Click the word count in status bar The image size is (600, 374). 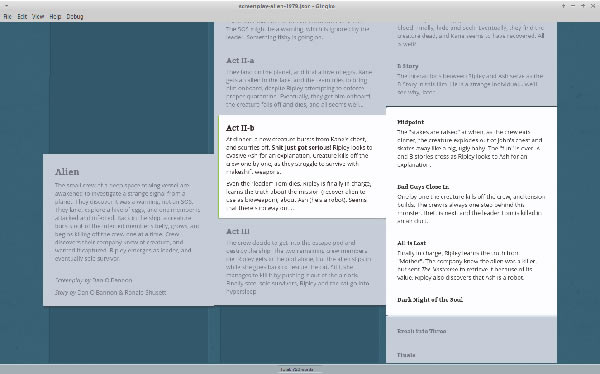[x=297, y=370]
